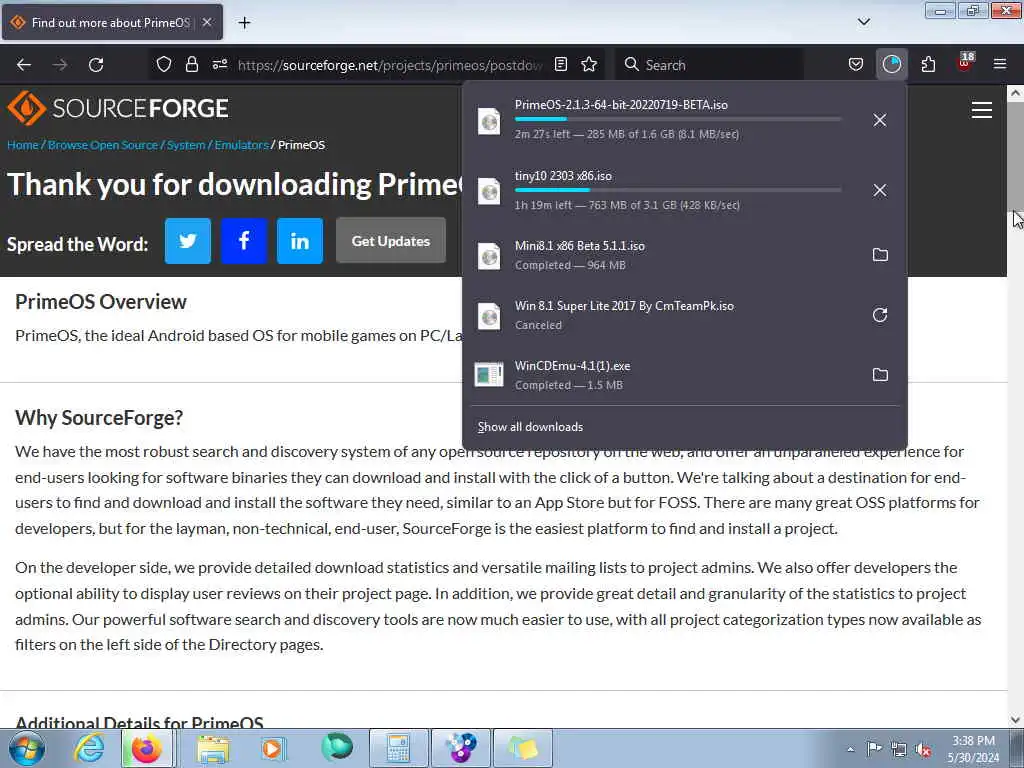
Task: Click the Firefox taskbar icon
Action: click(147, 748)
